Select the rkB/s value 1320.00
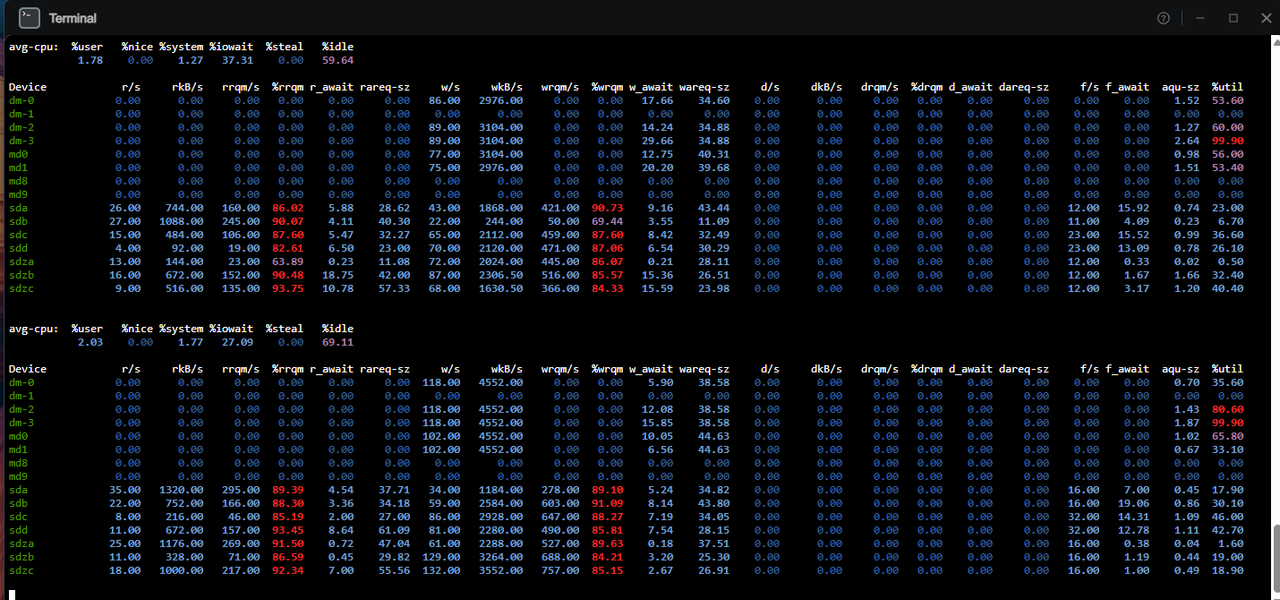The width and height of the screenshot is (1280, 600). [180, 490]
